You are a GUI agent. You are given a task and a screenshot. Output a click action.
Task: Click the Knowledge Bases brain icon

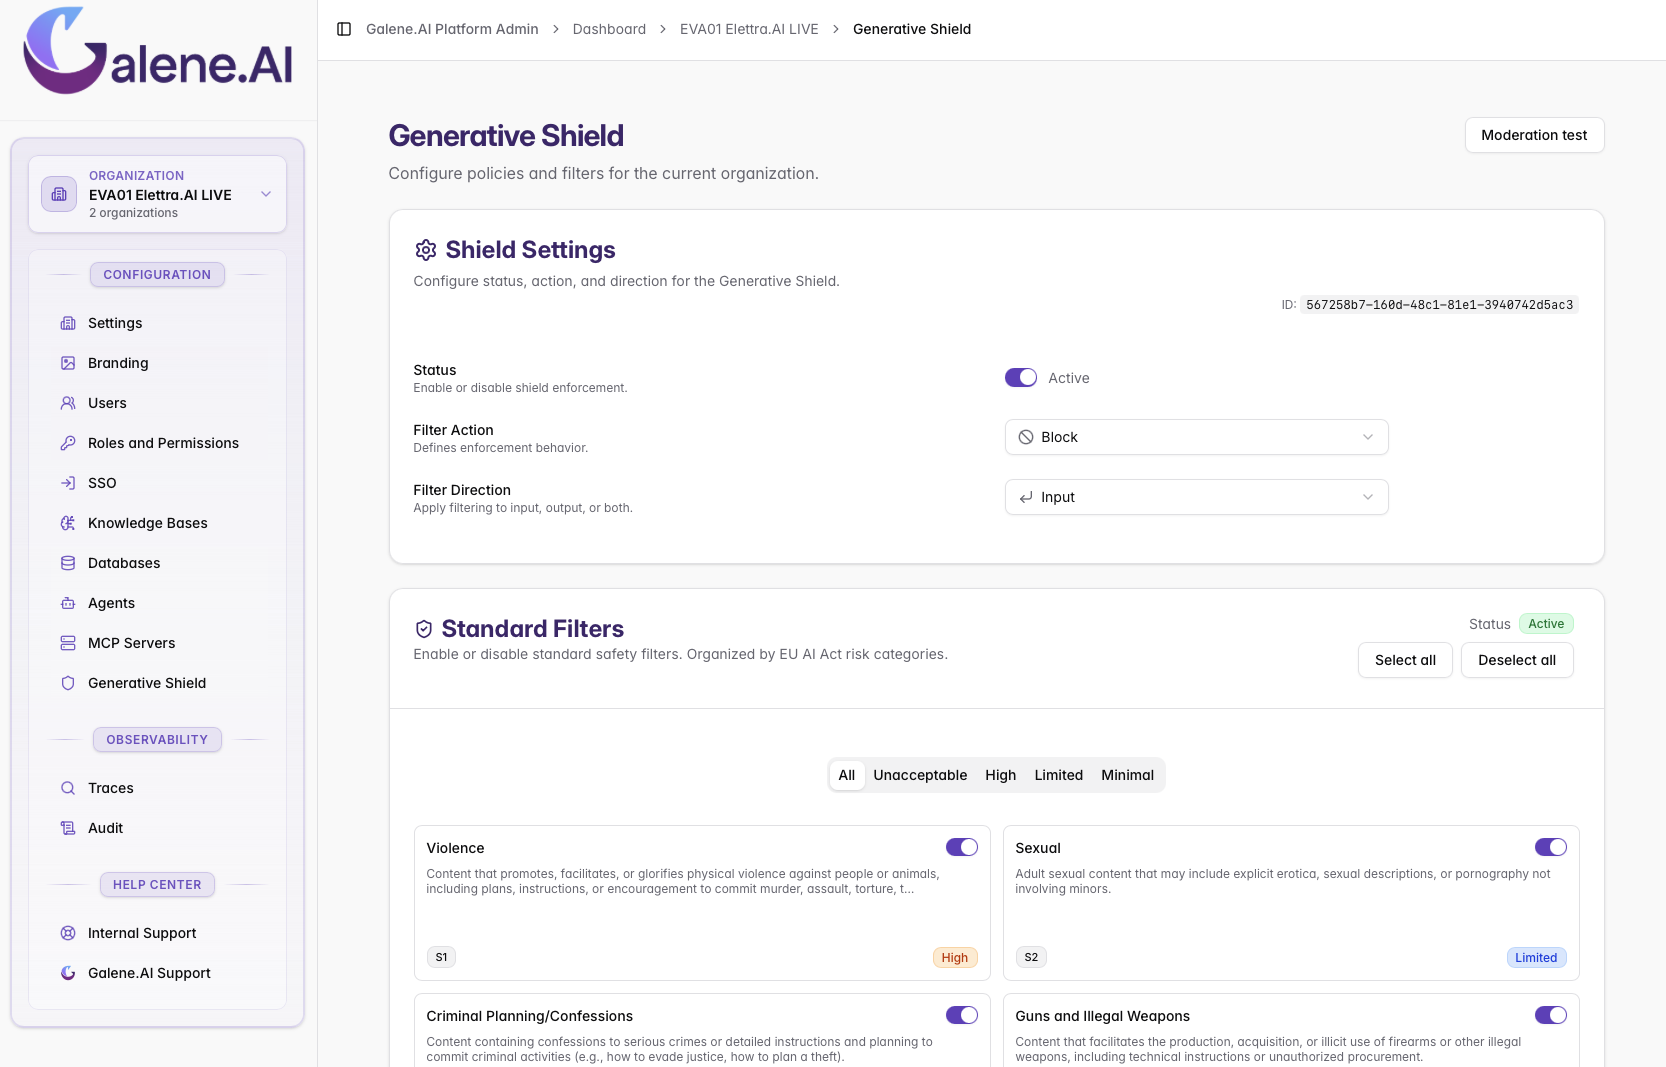coord(68,523)
